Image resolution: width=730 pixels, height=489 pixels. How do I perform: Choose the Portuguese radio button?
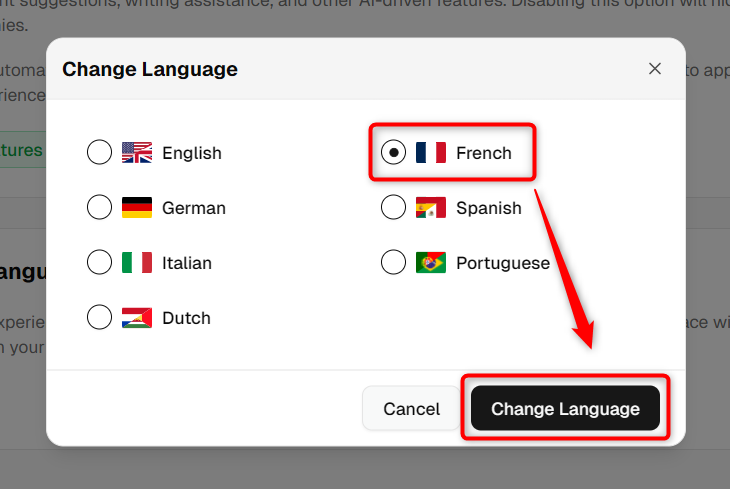click(393, 262)
